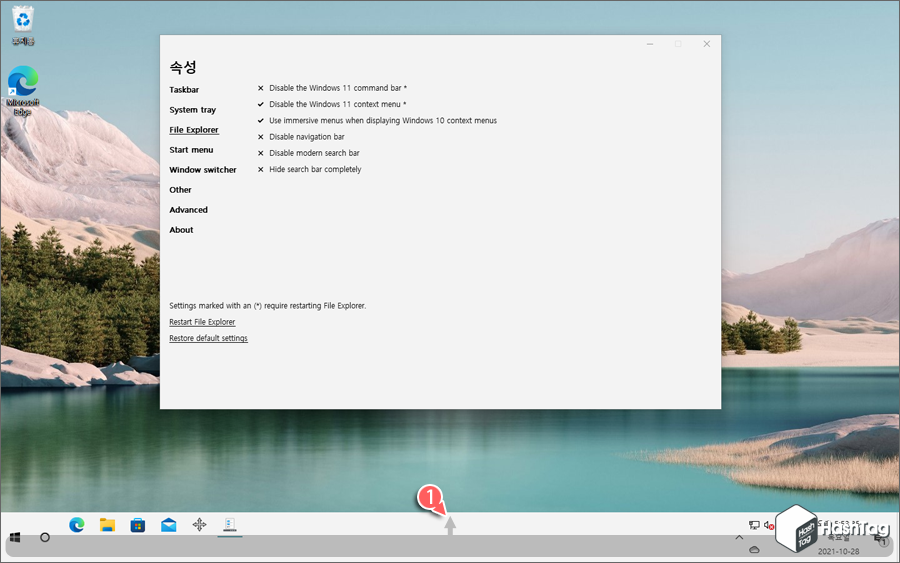Image resolution: width=900 pixels, height=563 pixels.
Task: Open the System tray settings section
Action: pyautogui.click(x=192, y=110)
